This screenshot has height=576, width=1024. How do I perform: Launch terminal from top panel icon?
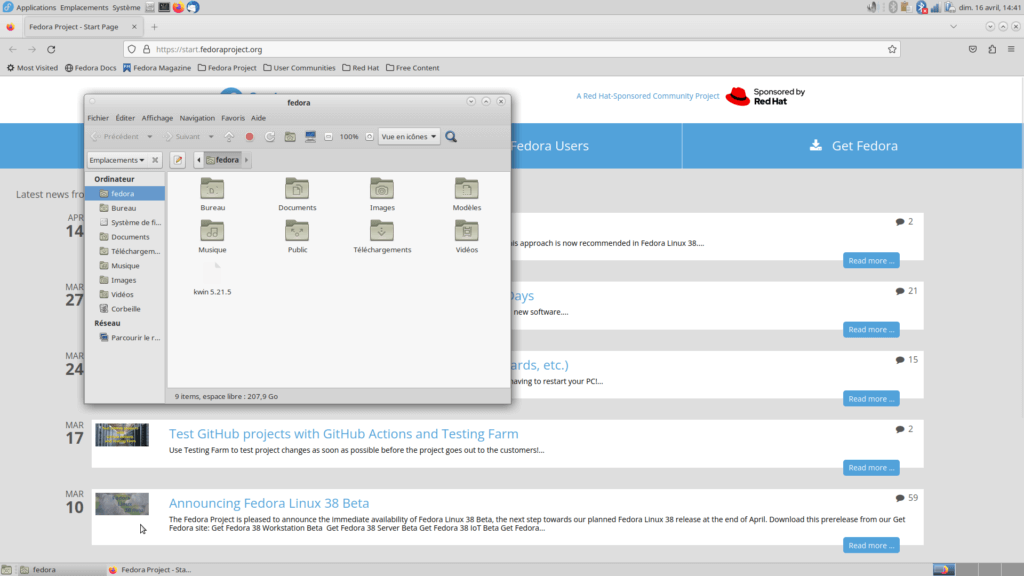pos(164,7)
